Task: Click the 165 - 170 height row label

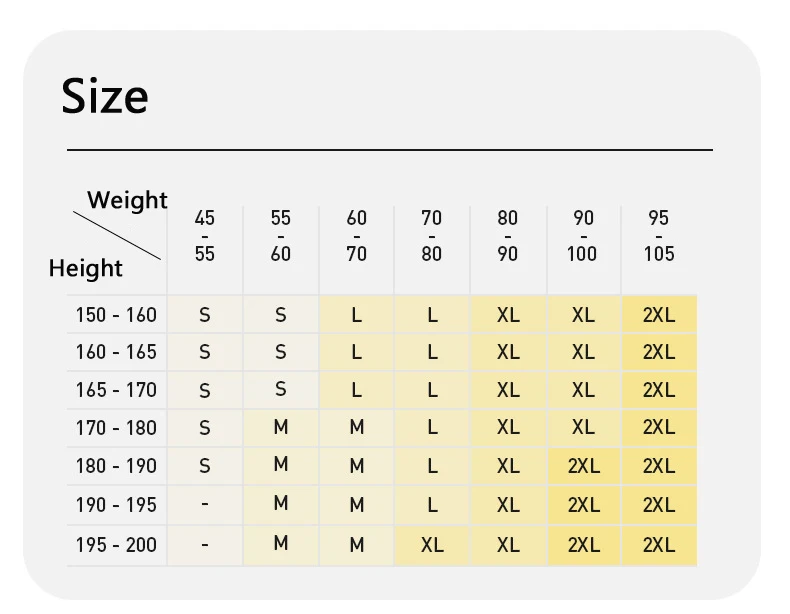Action: 116,390
